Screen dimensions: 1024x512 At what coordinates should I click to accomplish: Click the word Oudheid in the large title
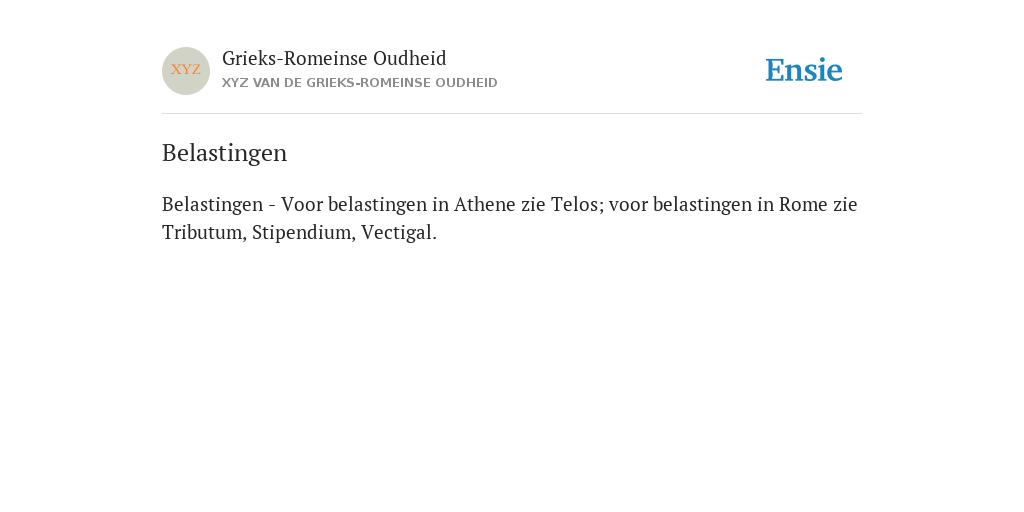pos(409,58)
